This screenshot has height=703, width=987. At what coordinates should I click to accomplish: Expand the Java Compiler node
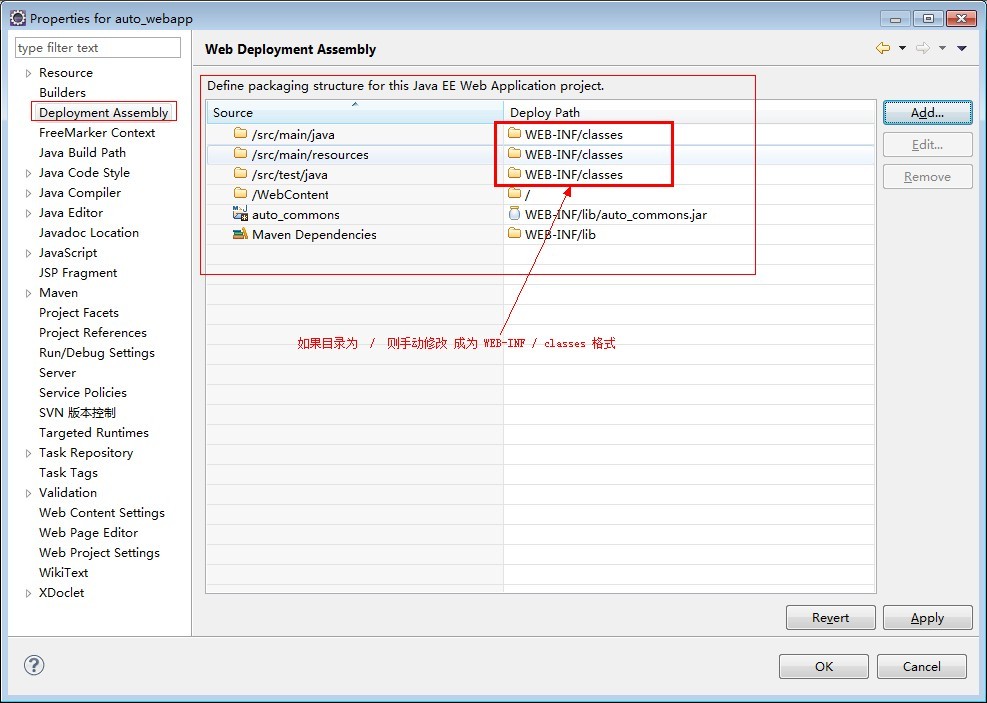coord(28,193)
